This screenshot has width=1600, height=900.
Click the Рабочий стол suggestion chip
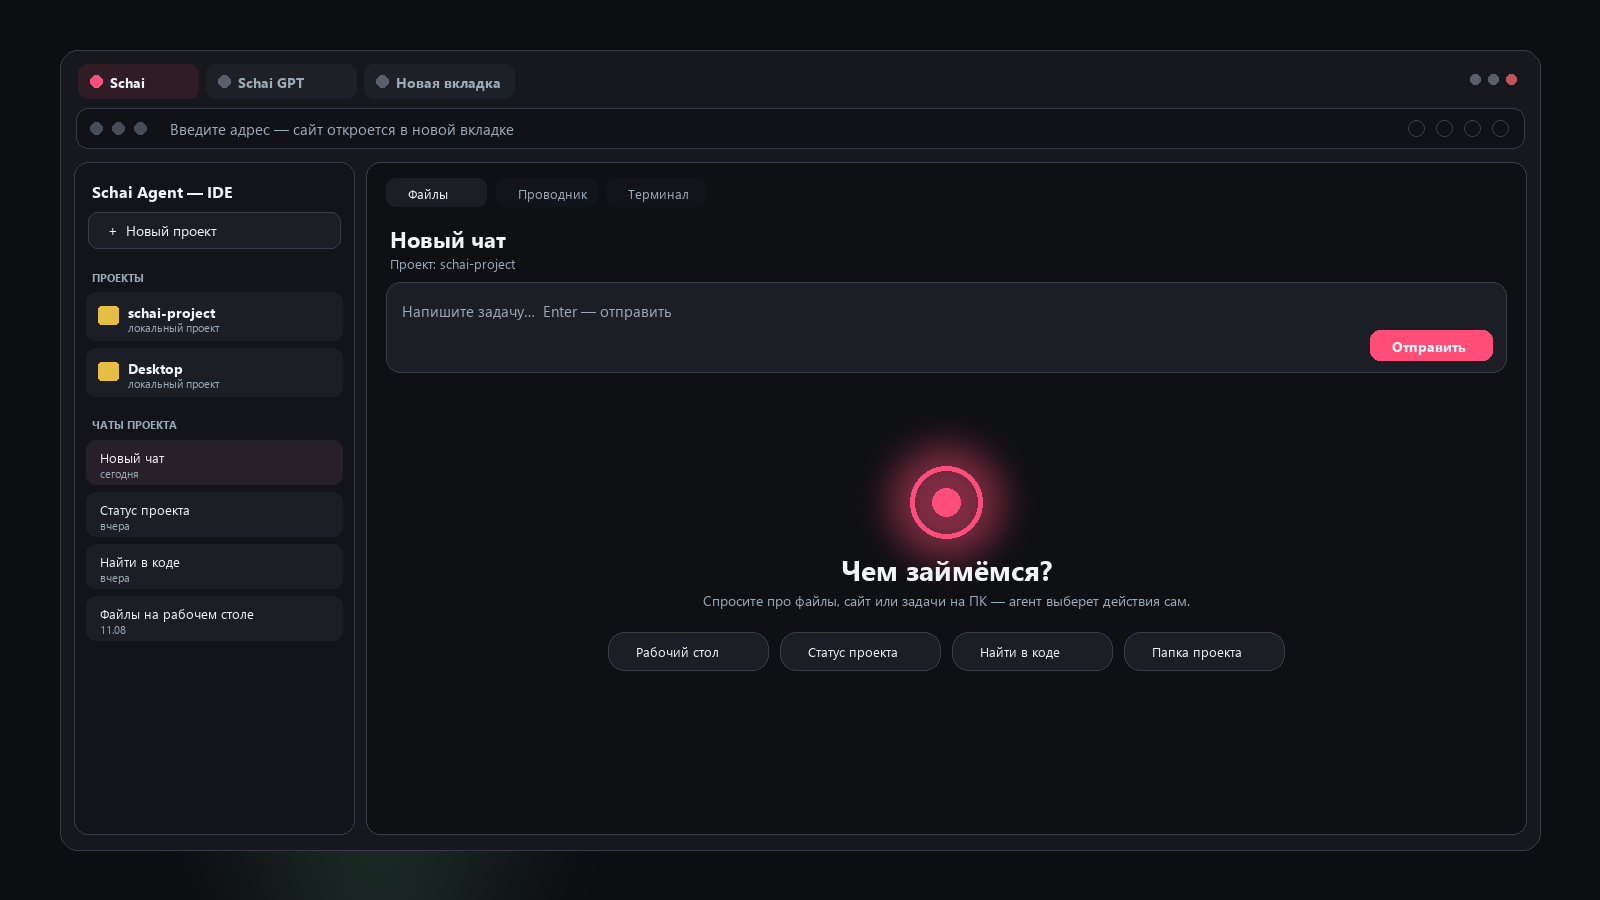pyautogui.click(x=688, y=652)
